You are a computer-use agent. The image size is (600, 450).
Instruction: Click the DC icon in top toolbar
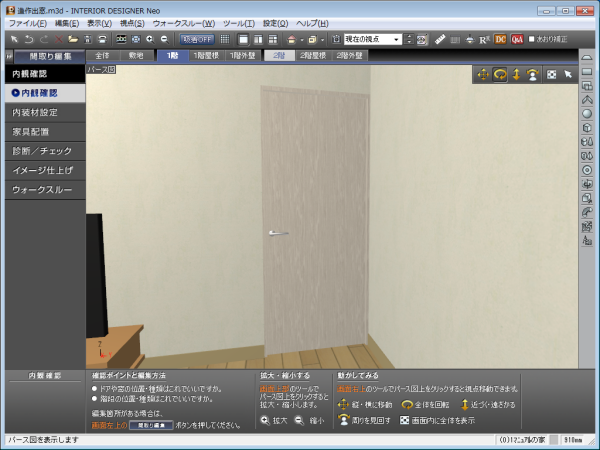click(501, 39)
